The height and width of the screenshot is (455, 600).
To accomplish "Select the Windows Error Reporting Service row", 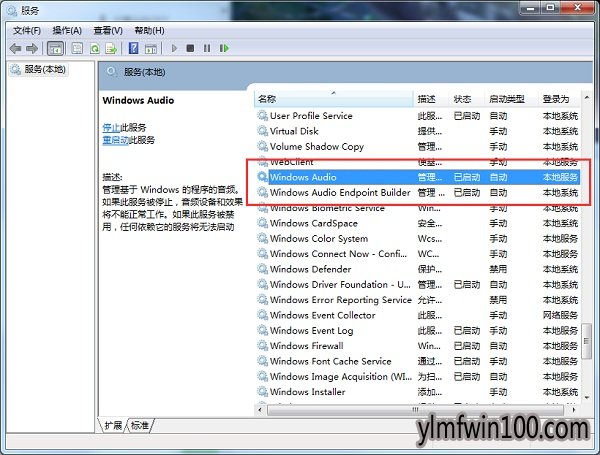I will click(418, 300).
